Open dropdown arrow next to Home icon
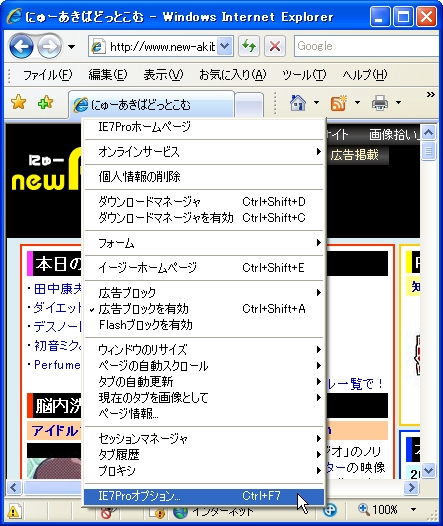The image size is (443, 526). point(316,102)
